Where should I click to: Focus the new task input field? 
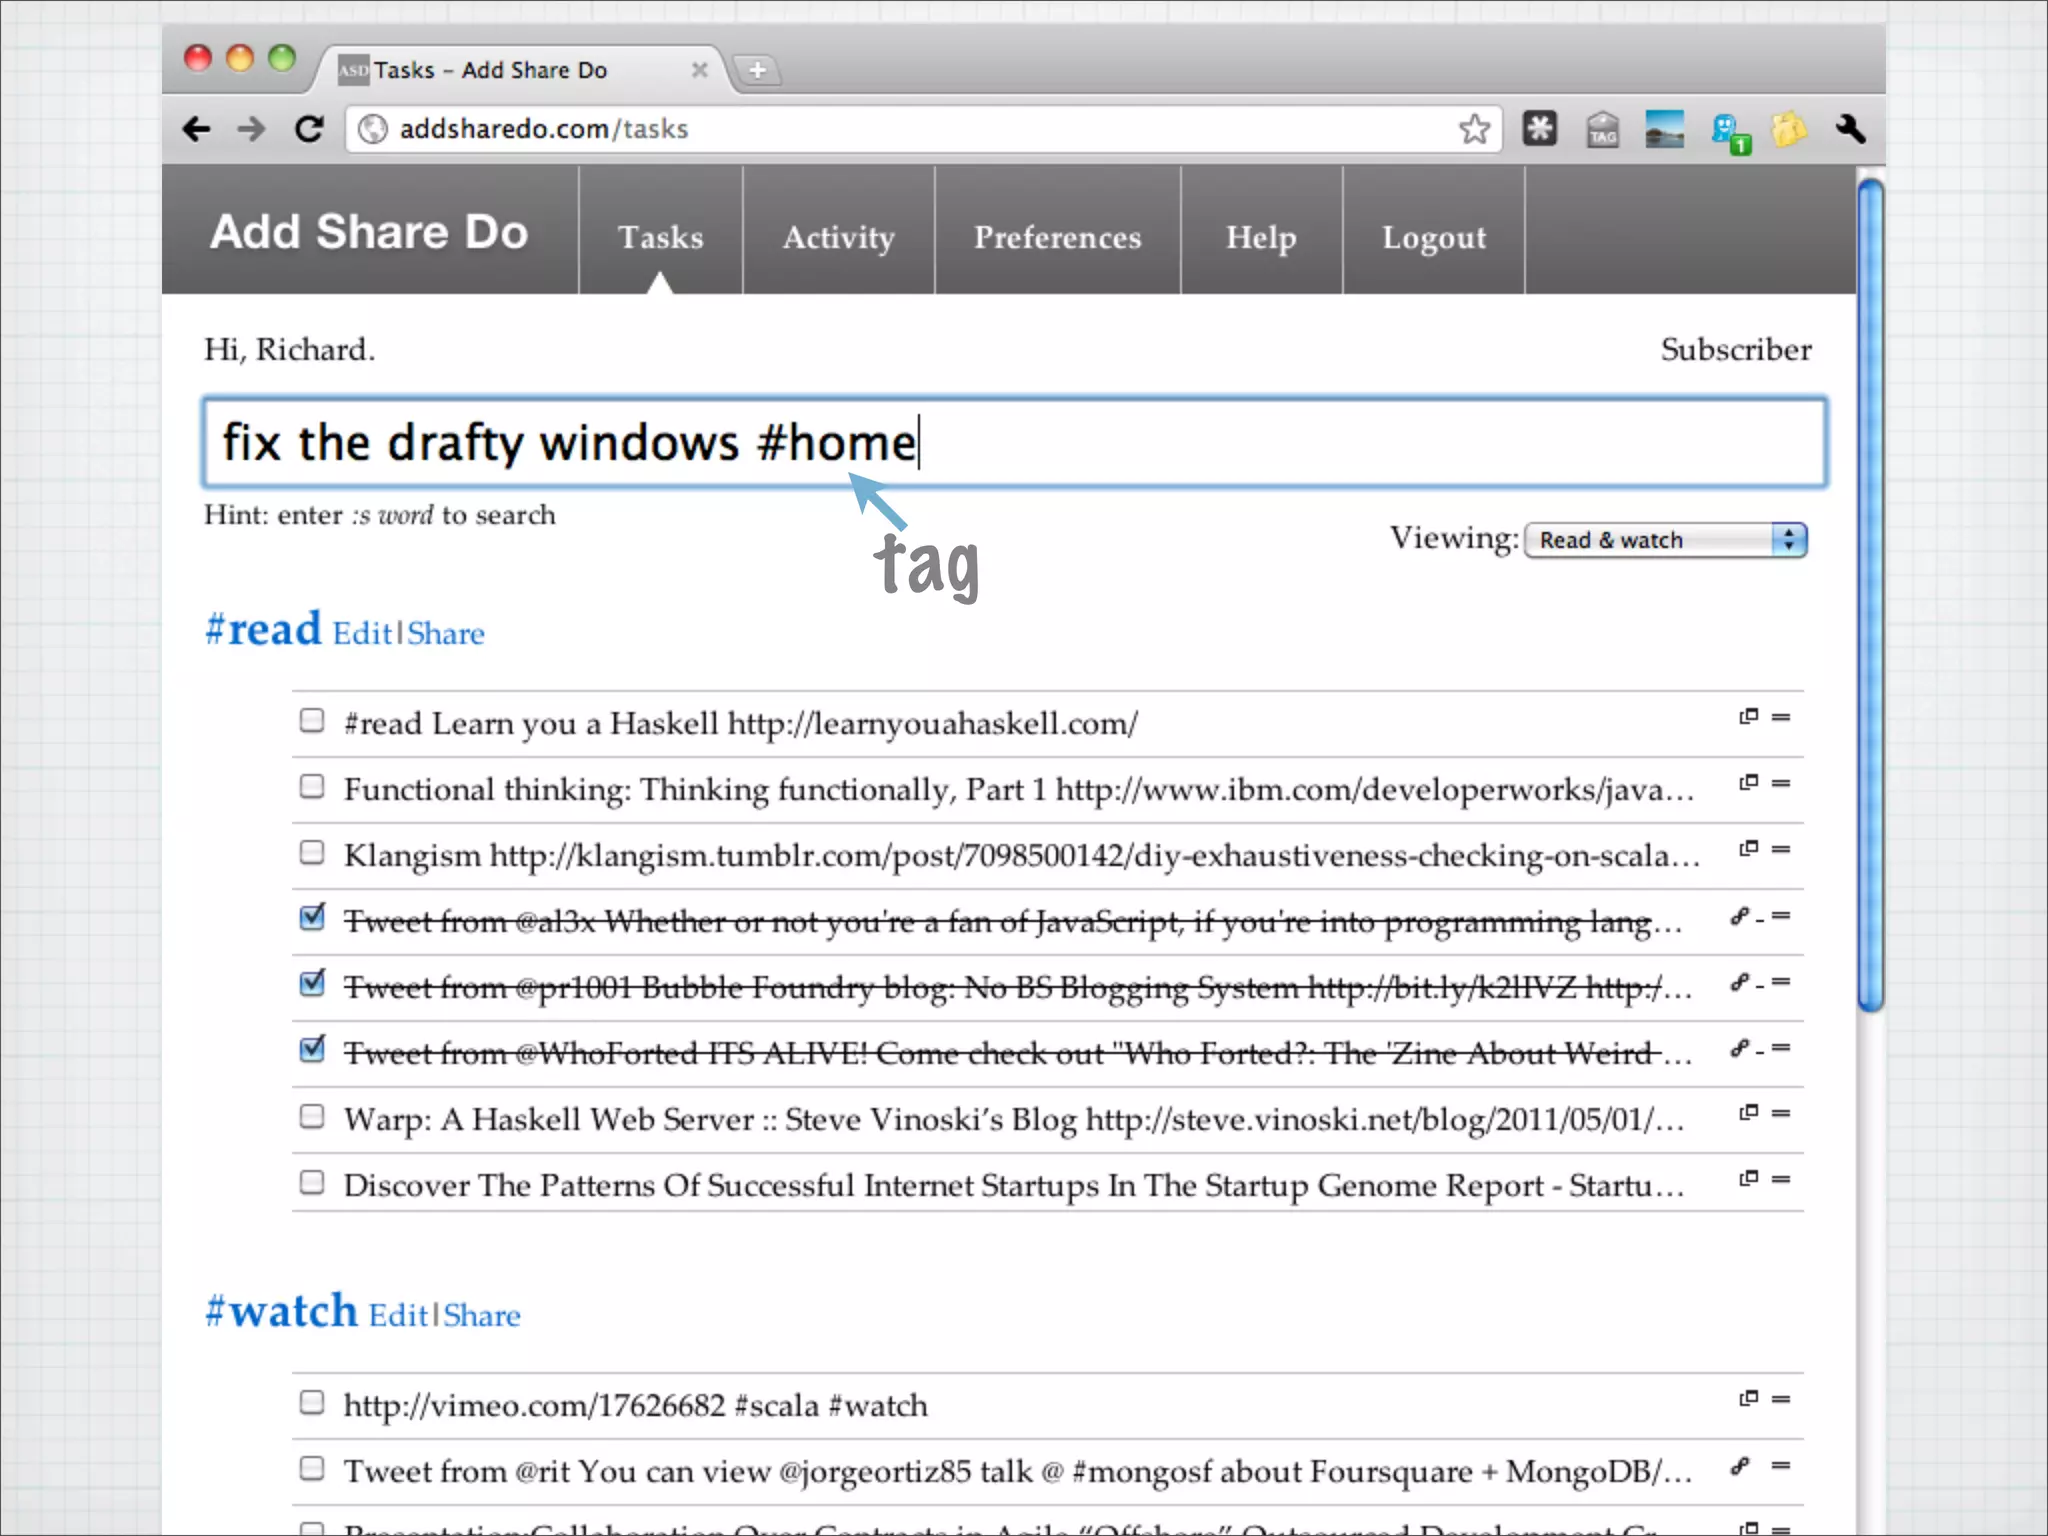[x=1014, y=443]
